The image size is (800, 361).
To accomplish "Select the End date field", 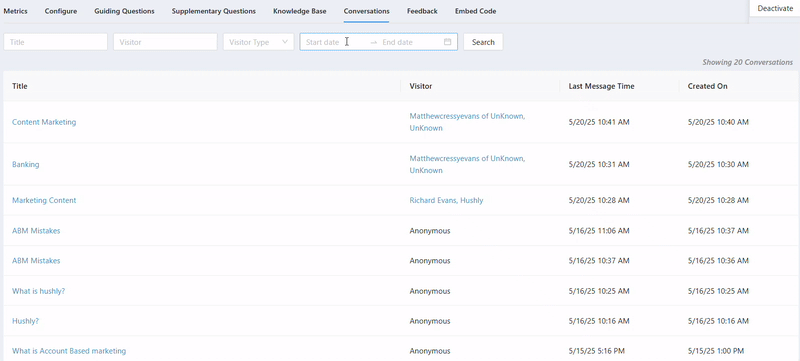I will 411,42.
